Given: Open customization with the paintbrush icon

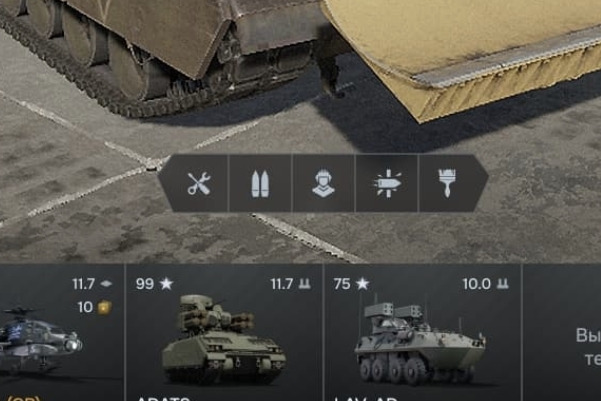Looking at the screenshot, I should [447, 184].
